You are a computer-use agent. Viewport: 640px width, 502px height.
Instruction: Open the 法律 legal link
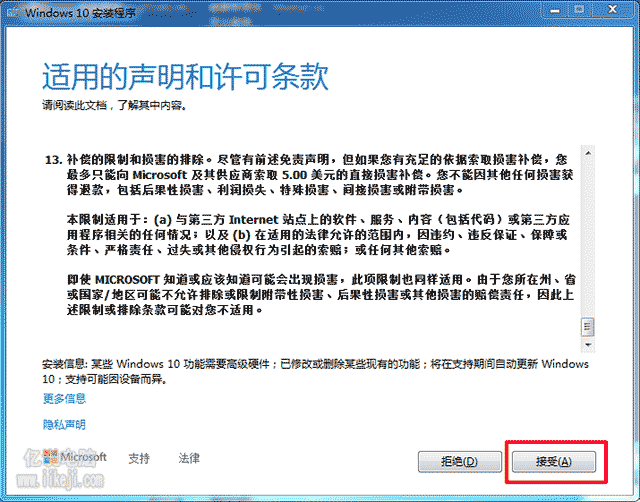coord(189,458)
